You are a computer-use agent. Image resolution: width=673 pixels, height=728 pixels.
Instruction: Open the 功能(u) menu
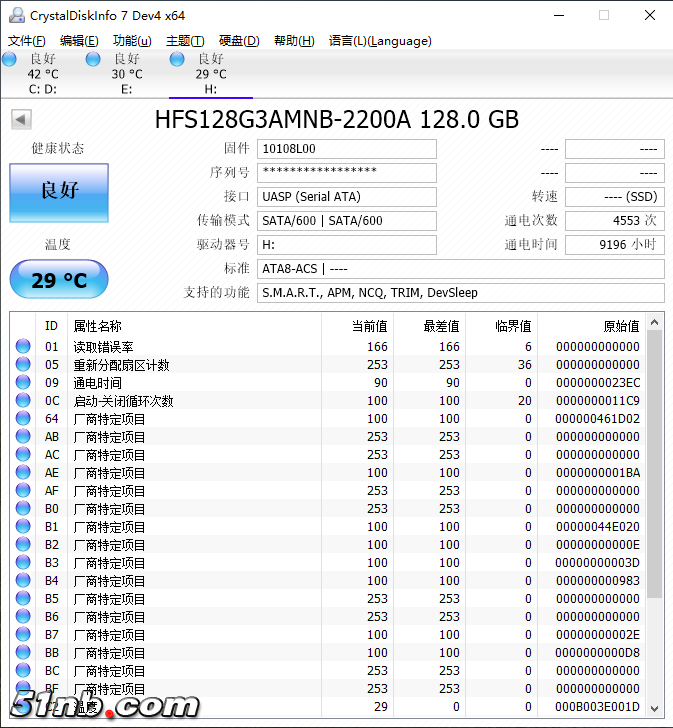coord(132,41)
